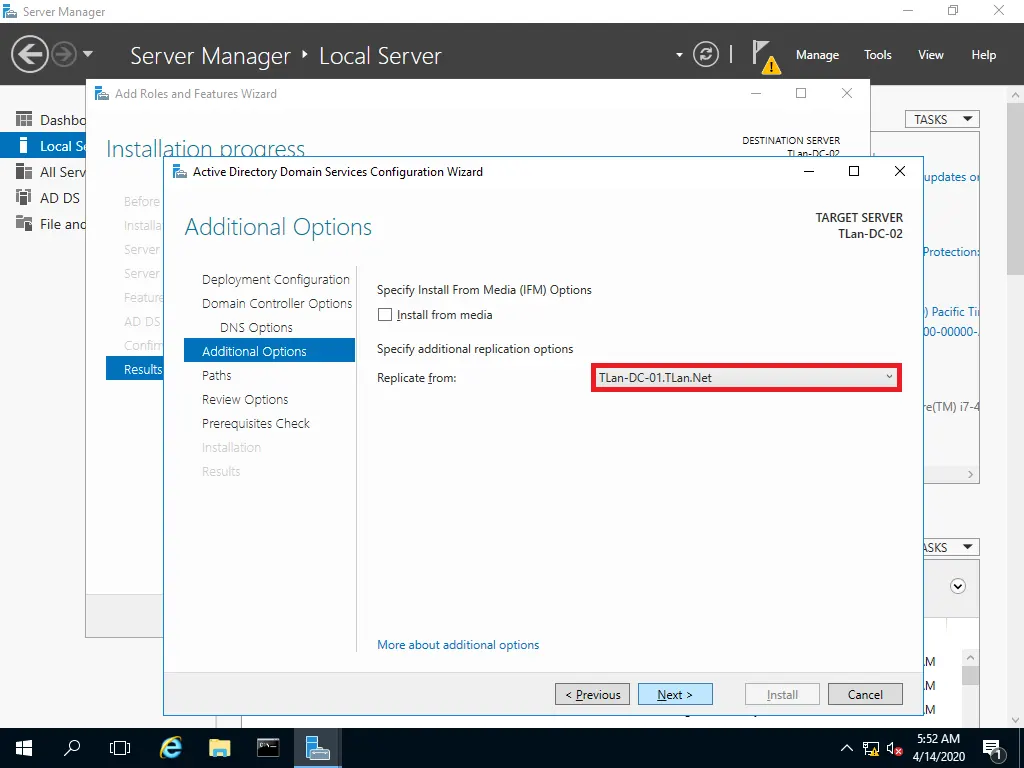Open the View menu
This screenshot has width=1024, height=768.
click(931, 55)
